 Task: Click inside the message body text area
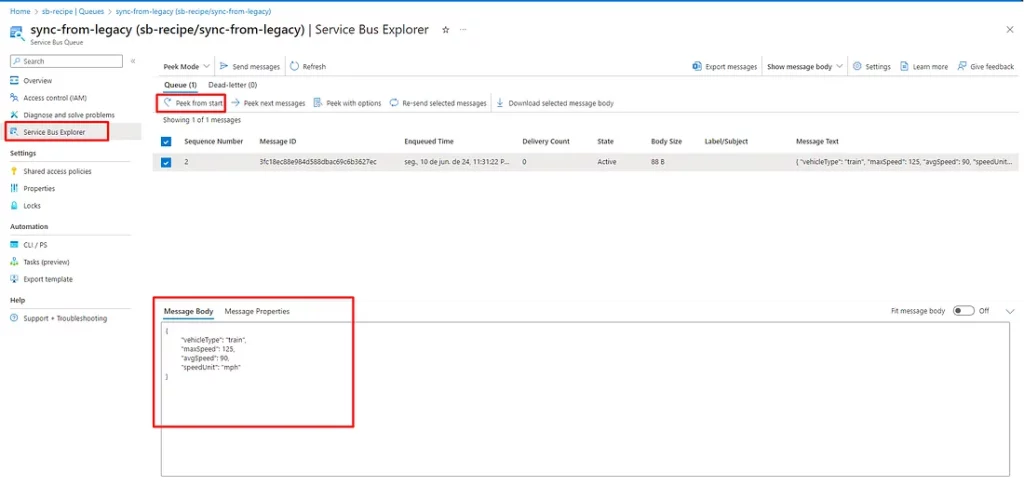584,398
